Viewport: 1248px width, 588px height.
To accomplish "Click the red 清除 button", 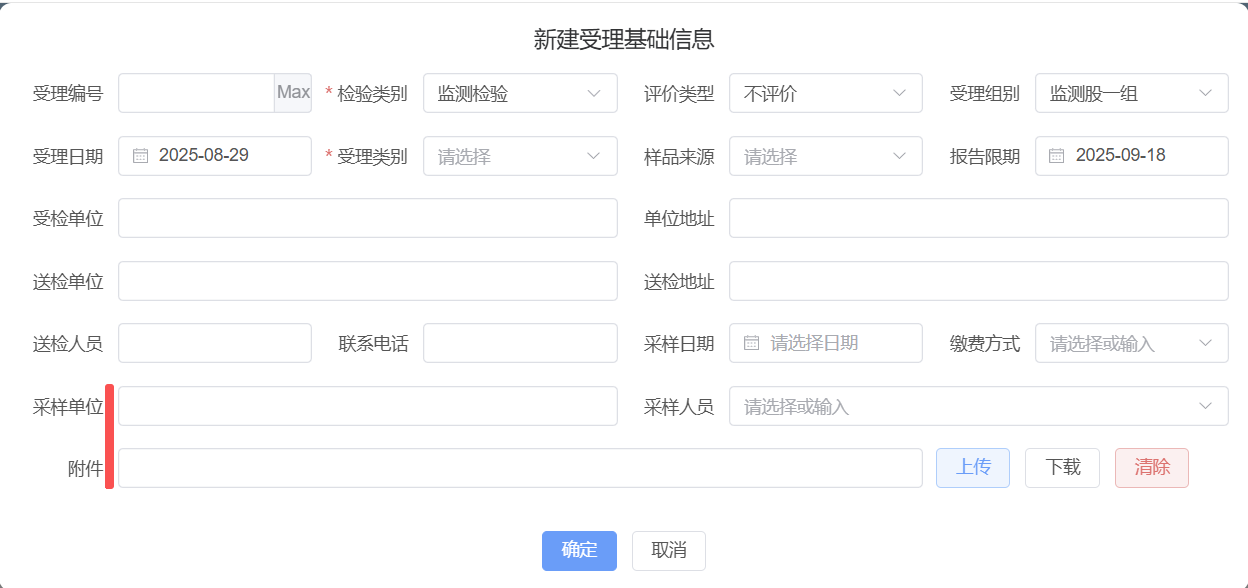I will 1152,468.
